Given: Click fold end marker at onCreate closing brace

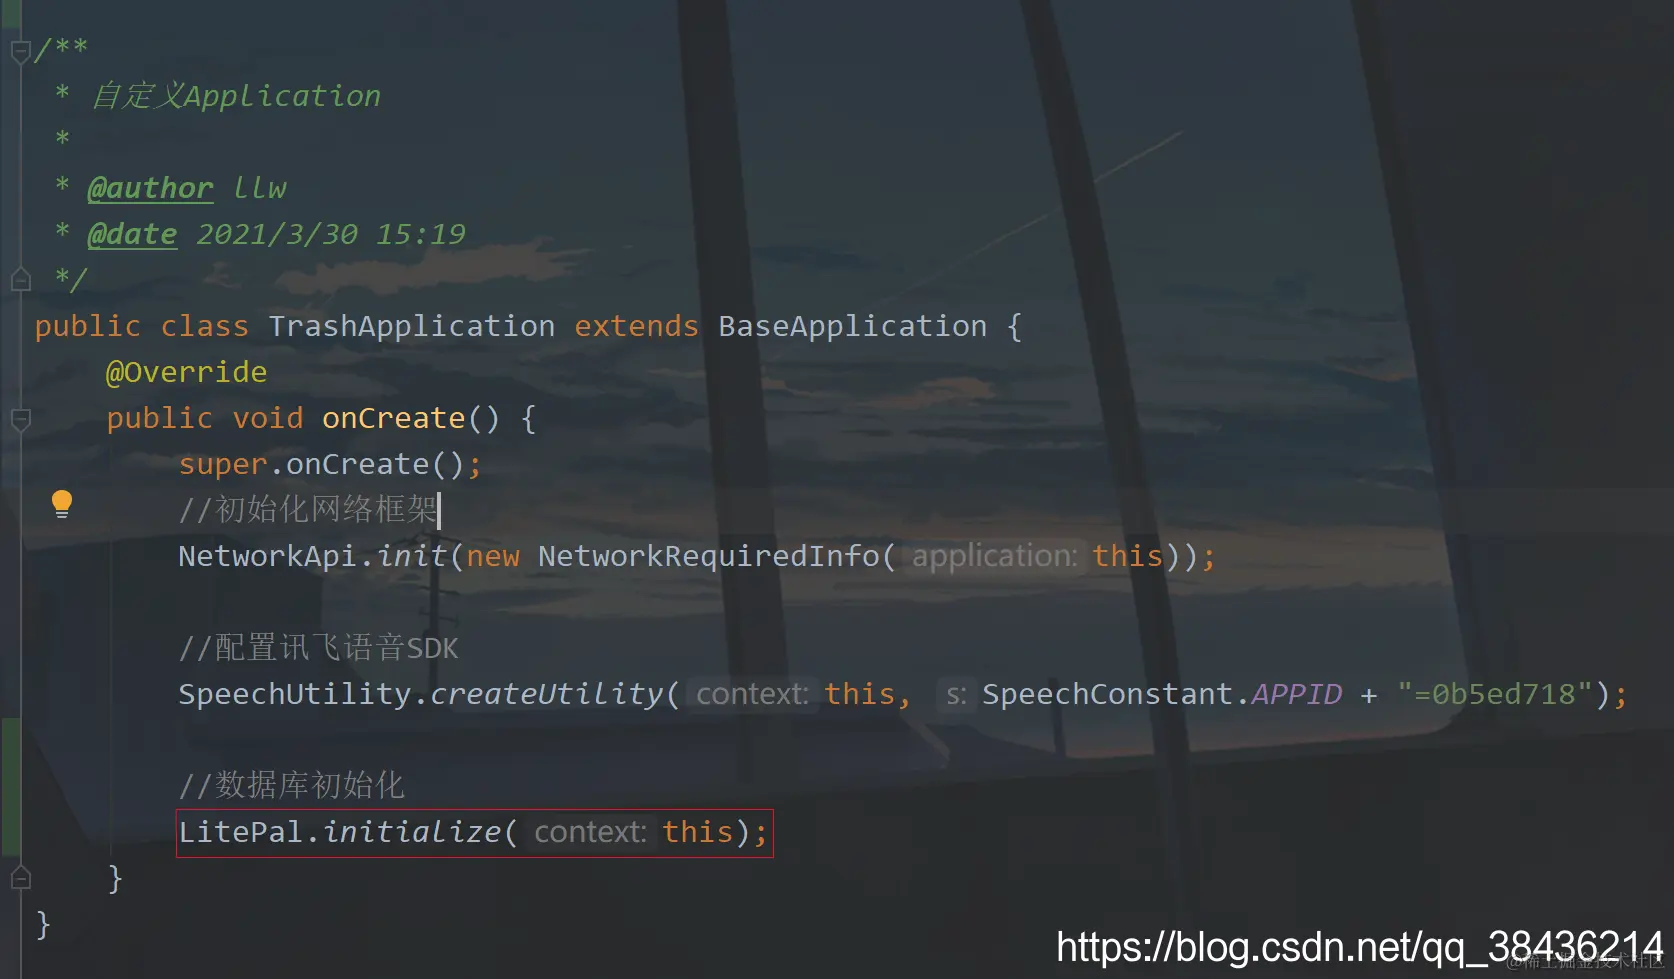Looking at the screenshot, I should tap(20, 879).
